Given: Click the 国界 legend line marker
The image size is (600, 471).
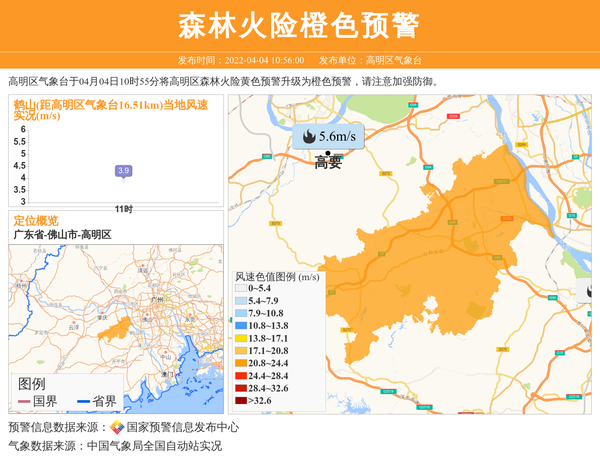Looking at the screenshot, I should click(24, 401).
